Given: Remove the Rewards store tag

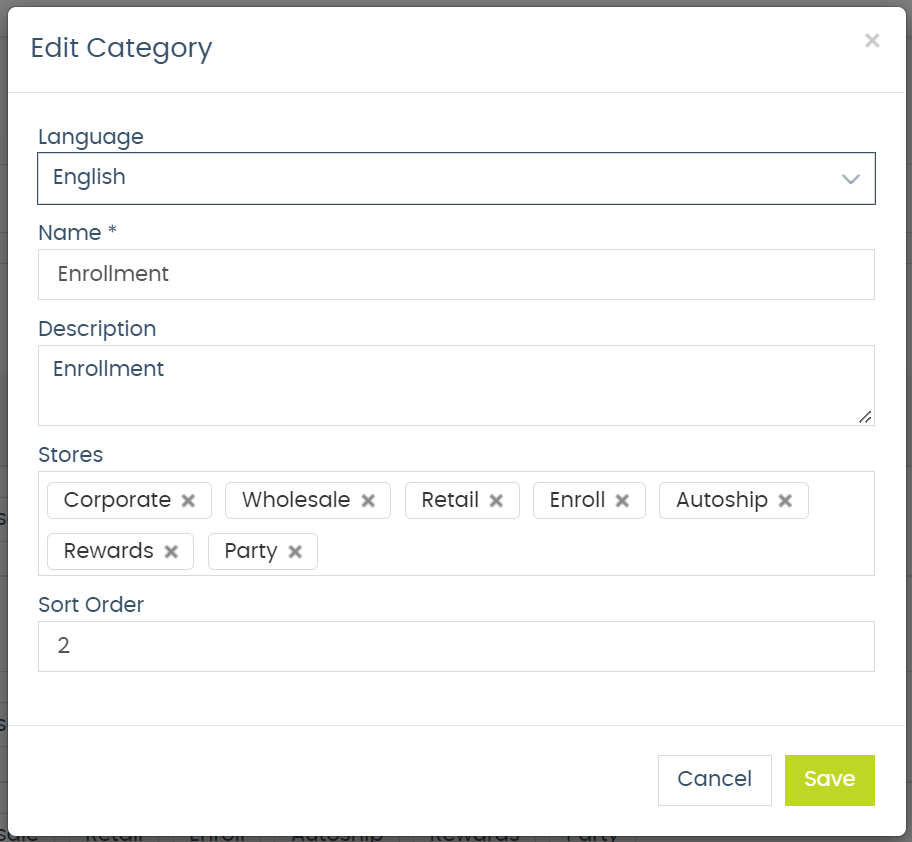Looking at the screenshot, I should point(171,551).
